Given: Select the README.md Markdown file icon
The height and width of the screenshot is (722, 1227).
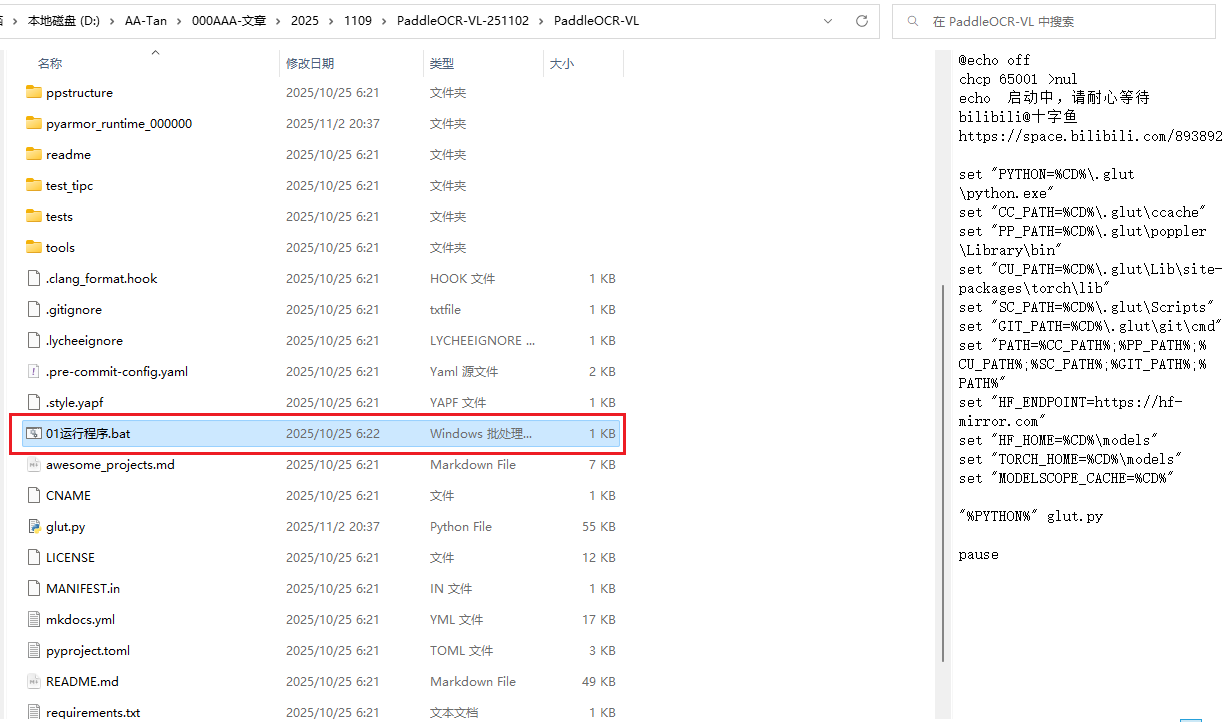Looking at the screenshot, I should 34,682.
